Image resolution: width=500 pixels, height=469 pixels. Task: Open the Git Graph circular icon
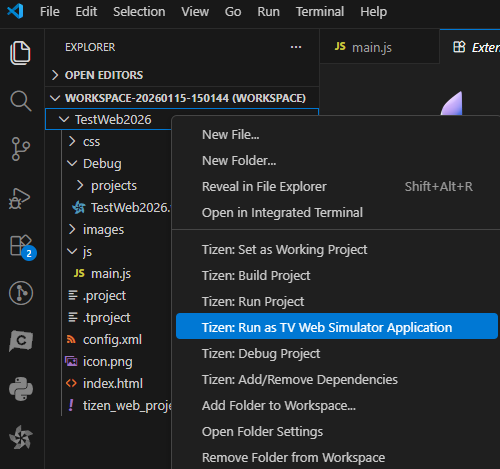click(21, 293)
